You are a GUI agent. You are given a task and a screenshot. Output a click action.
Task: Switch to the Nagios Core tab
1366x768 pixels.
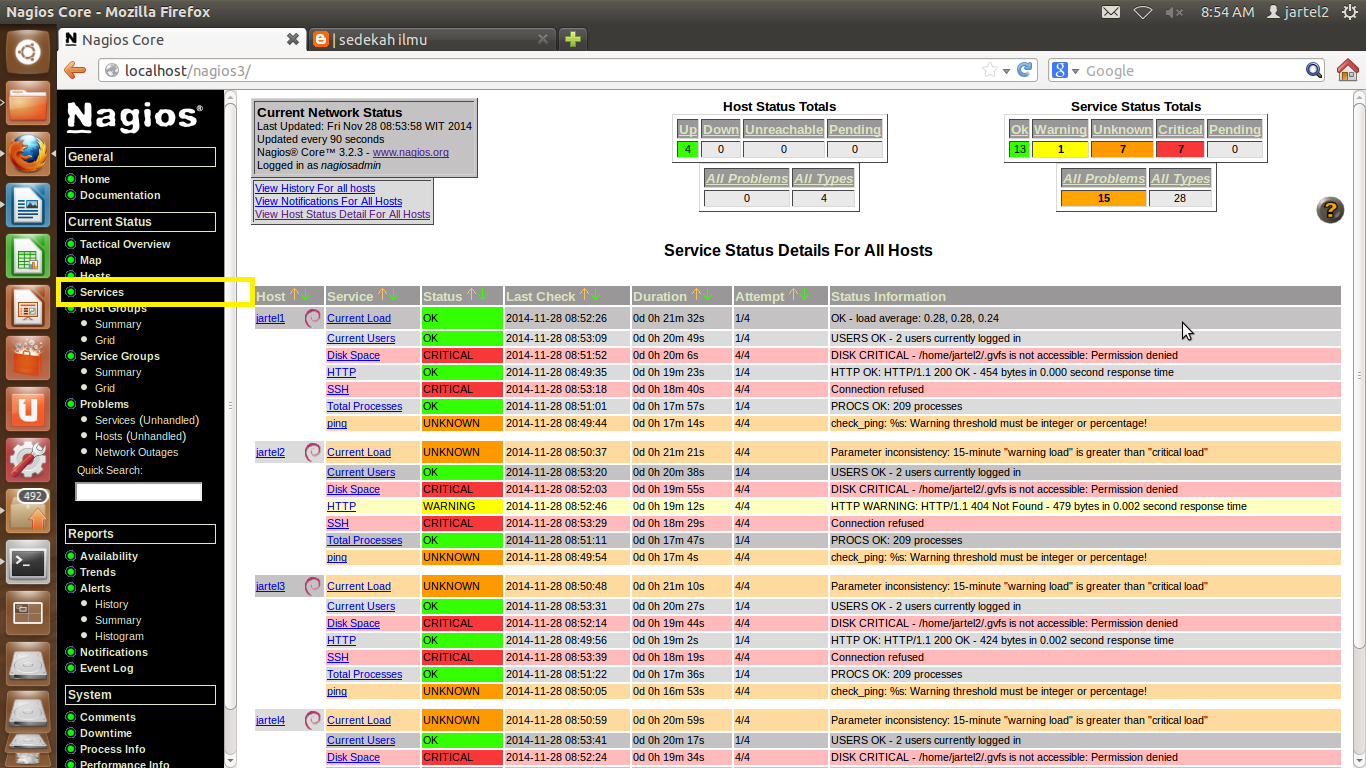180,40
